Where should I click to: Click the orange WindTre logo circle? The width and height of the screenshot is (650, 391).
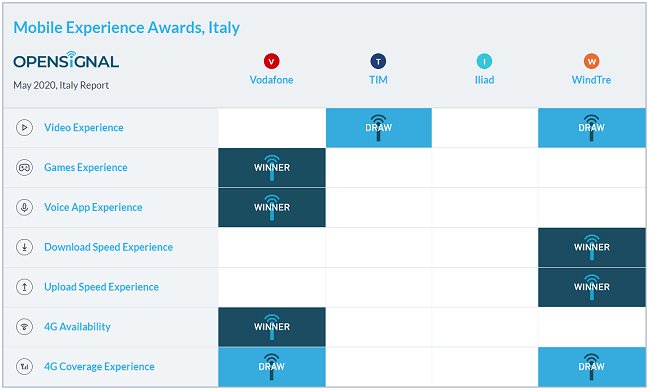click(x=592, y=61)
